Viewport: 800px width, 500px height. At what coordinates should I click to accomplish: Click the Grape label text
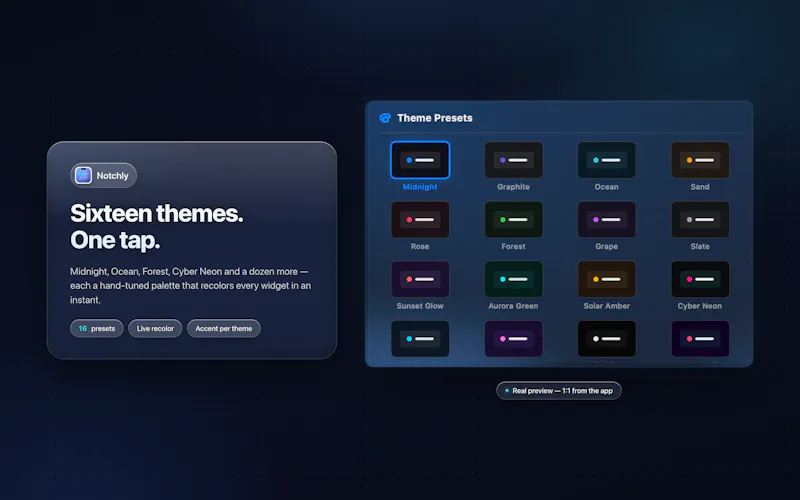click(607, 246)
